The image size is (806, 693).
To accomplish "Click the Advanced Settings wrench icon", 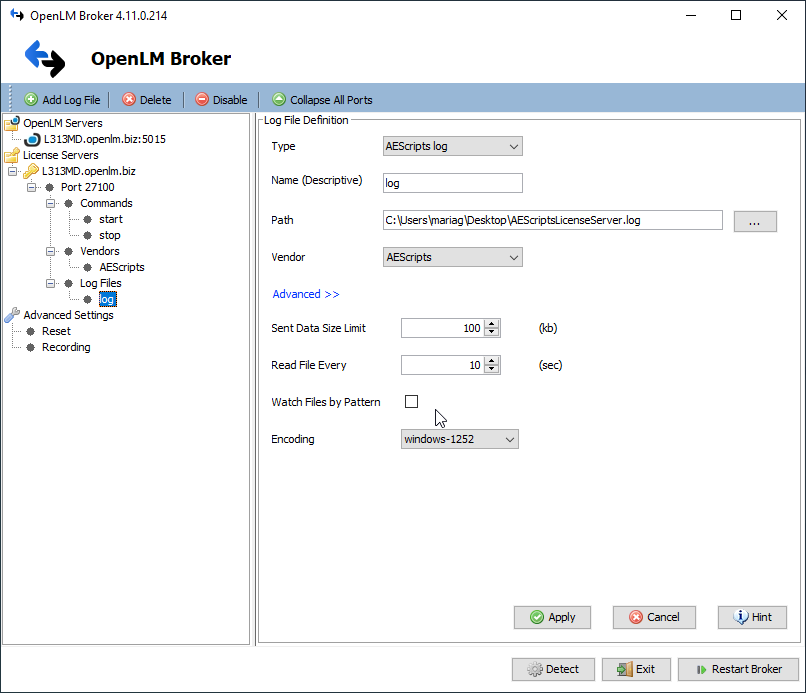I will [x=12, y=315].
